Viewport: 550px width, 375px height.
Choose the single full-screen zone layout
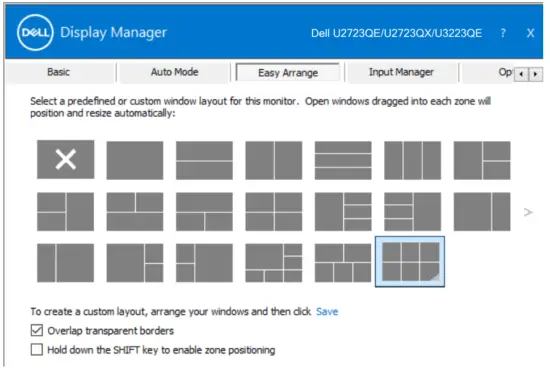pyautogui.click(x=135, y=160)
